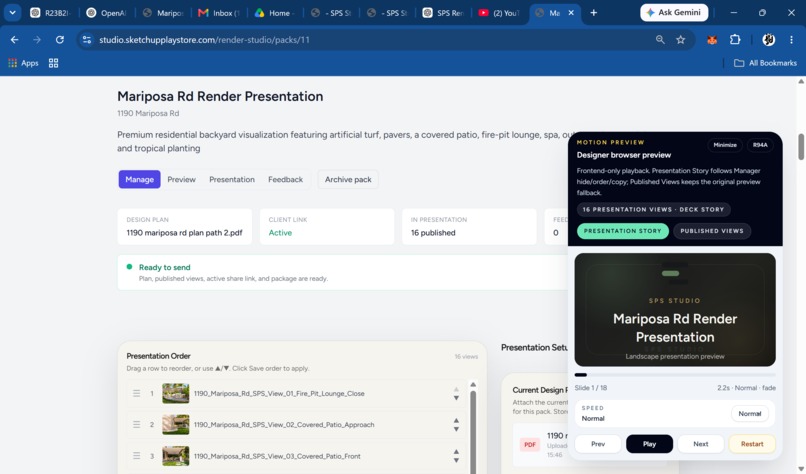The height and width of the screenshot is (474, 806).
Task: Click the Next slide button
Action: [x=701, y=444]
